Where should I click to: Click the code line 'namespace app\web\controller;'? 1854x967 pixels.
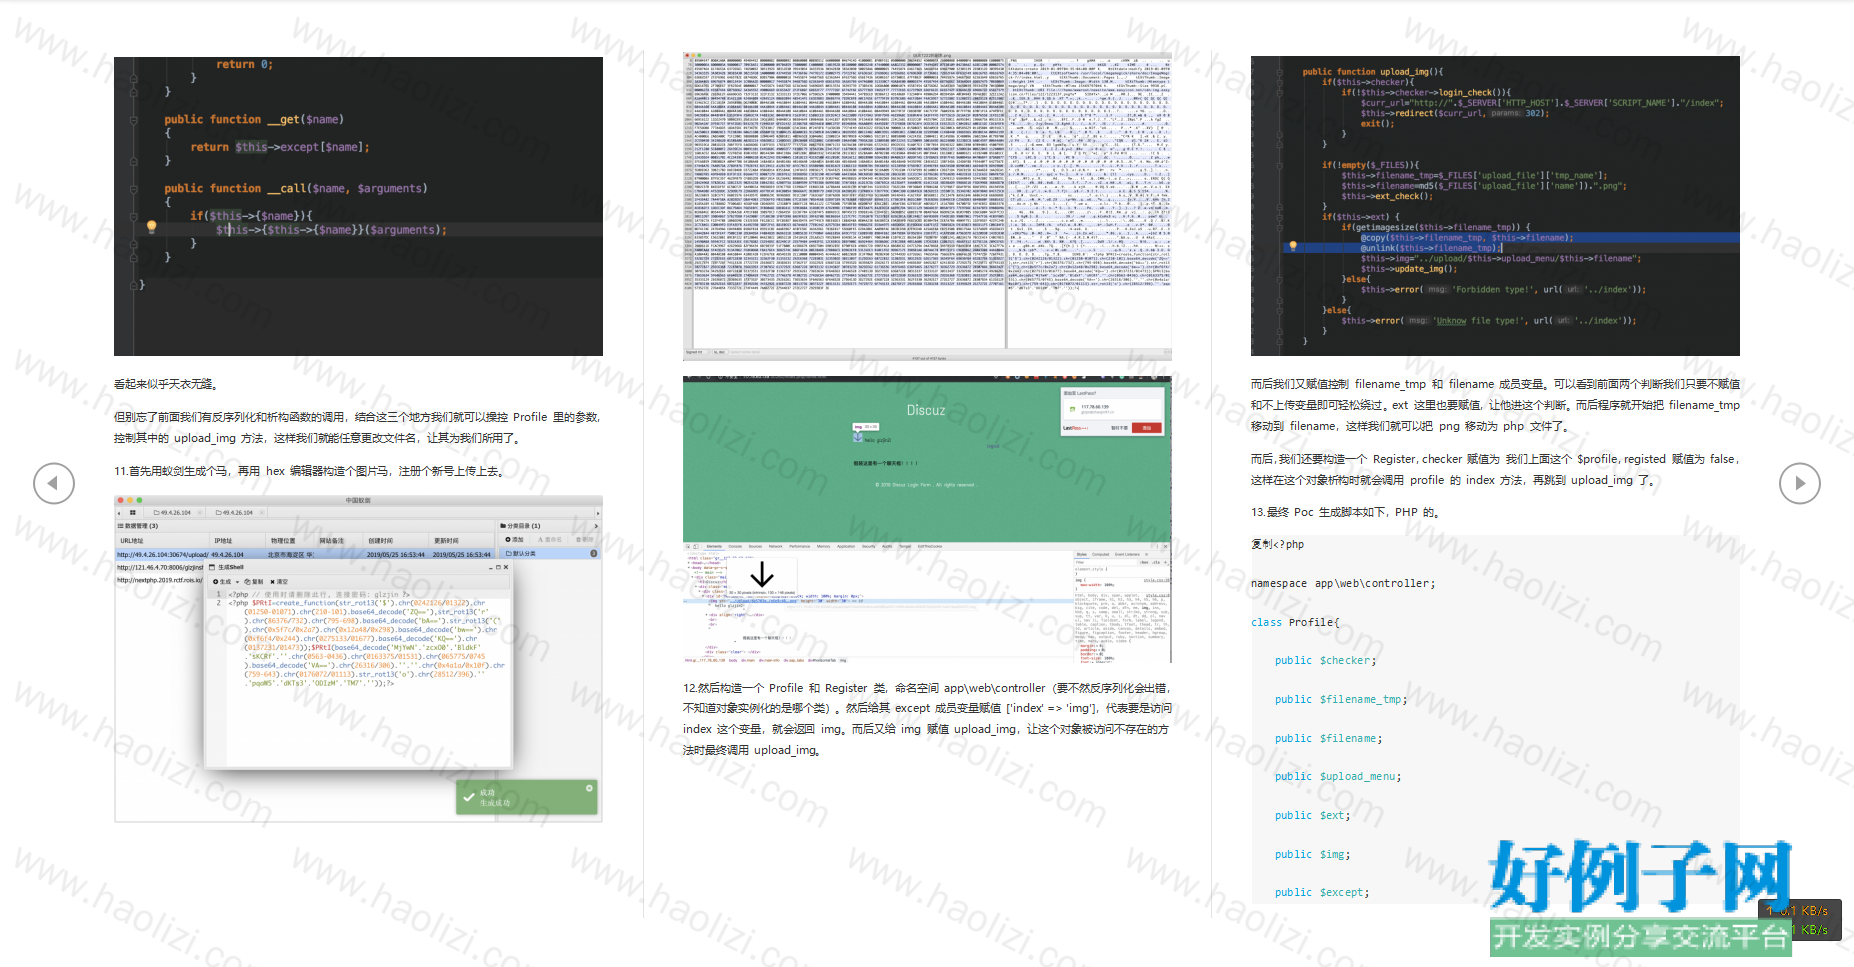[x=1343, y=583]
